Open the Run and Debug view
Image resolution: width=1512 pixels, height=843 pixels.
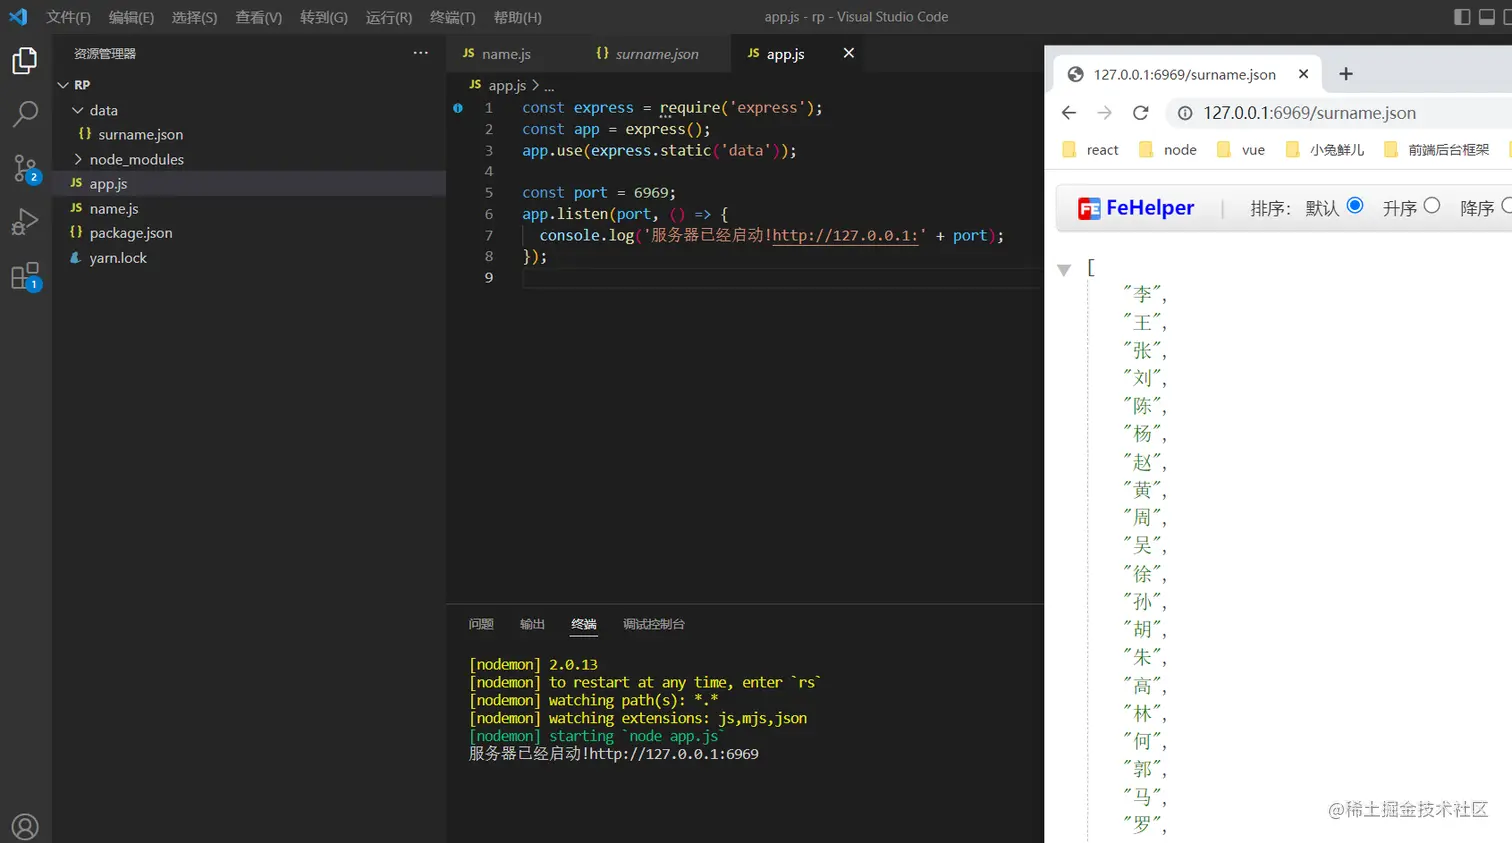click(x=25, y=221)
